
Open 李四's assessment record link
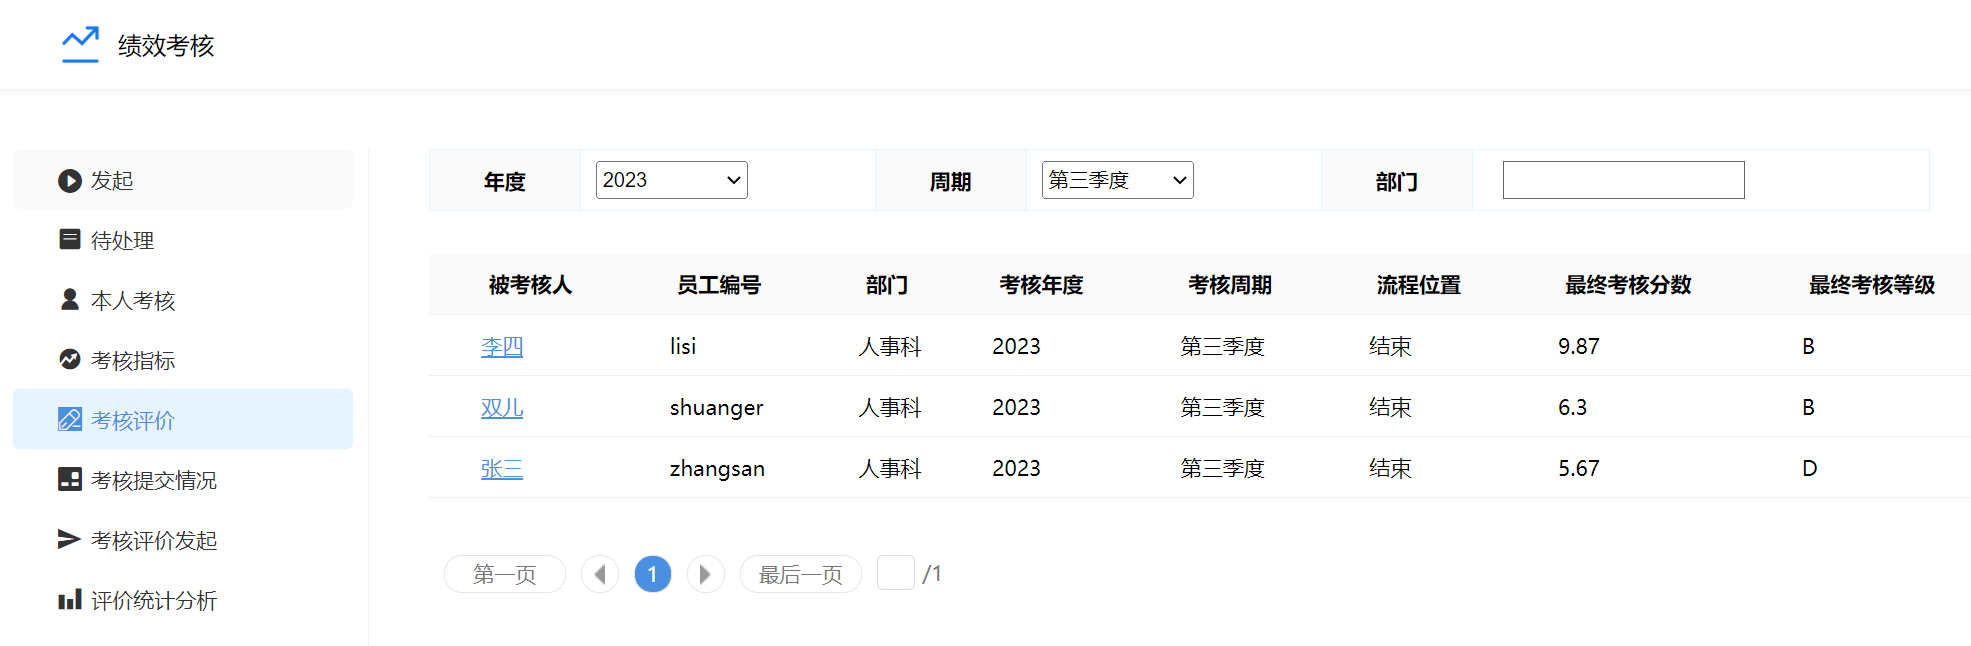point(502,347)
